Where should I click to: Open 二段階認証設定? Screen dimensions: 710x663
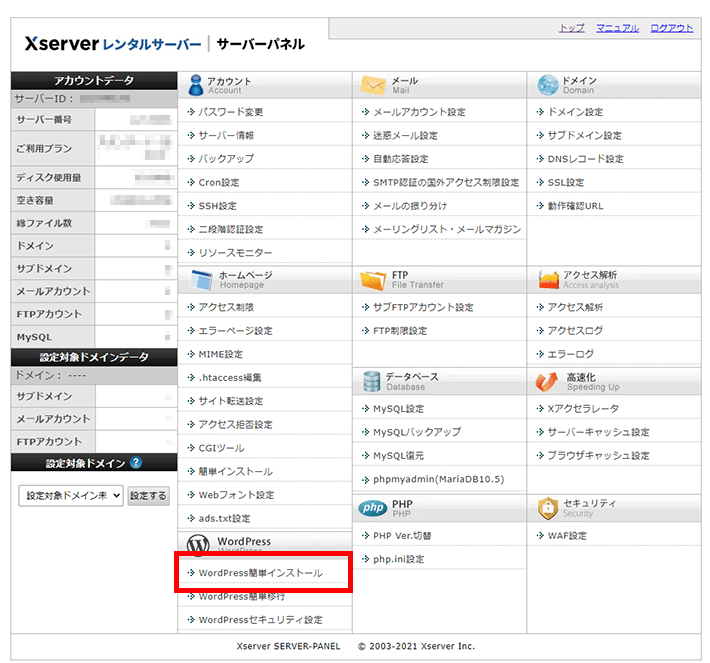(x=231, y=229)
